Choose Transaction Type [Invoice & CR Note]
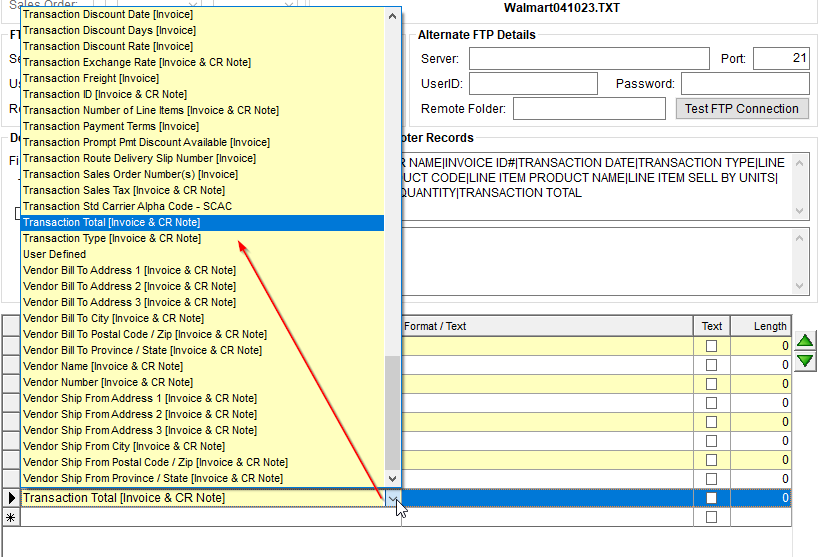This screenshot has width=826, height=557. (x=202, y=238)
